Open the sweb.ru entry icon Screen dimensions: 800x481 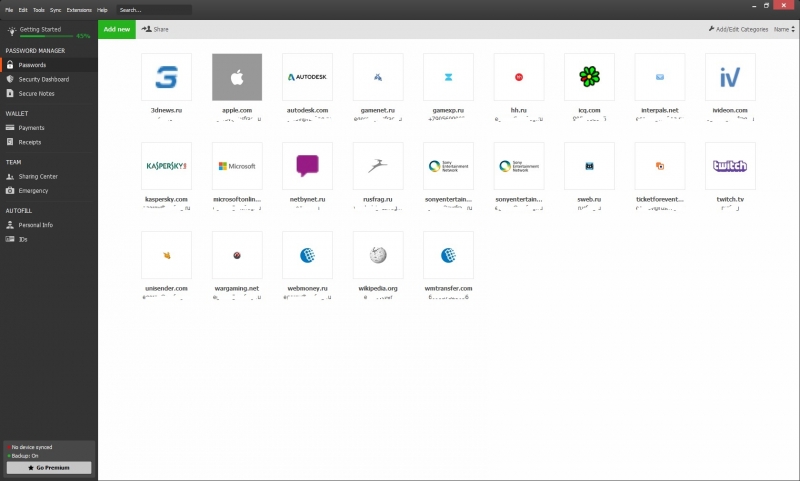(x=589, y=166)
